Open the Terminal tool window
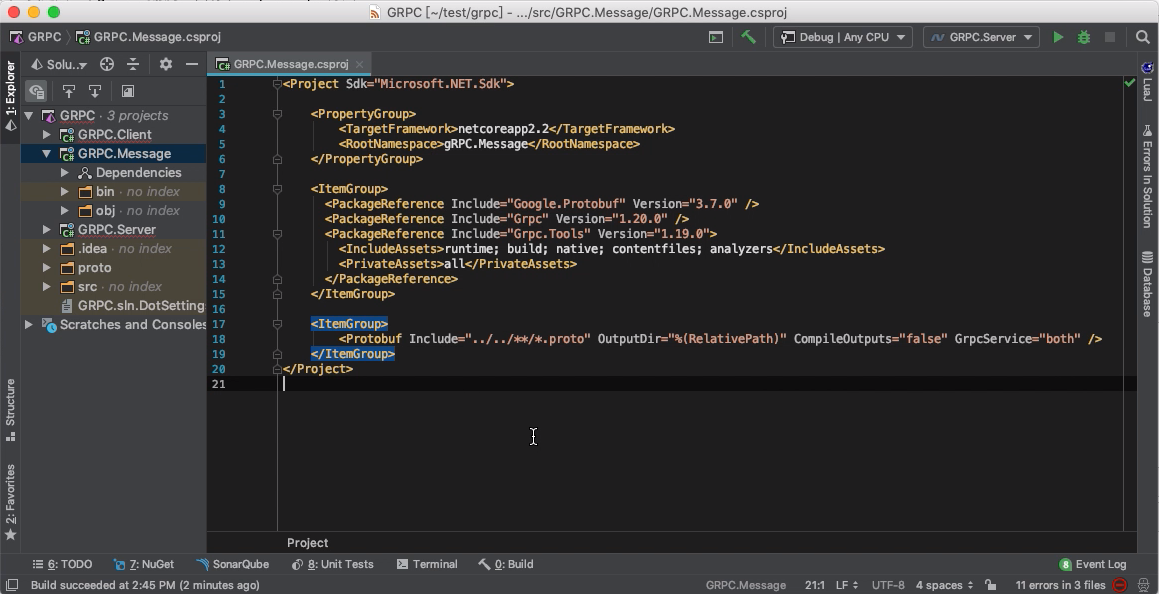 pos(427,564)
